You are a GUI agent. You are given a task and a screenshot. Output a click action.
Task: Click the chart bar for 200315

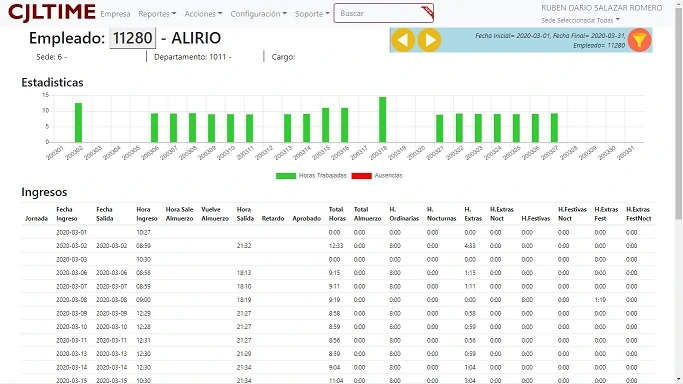click(325, 125)
